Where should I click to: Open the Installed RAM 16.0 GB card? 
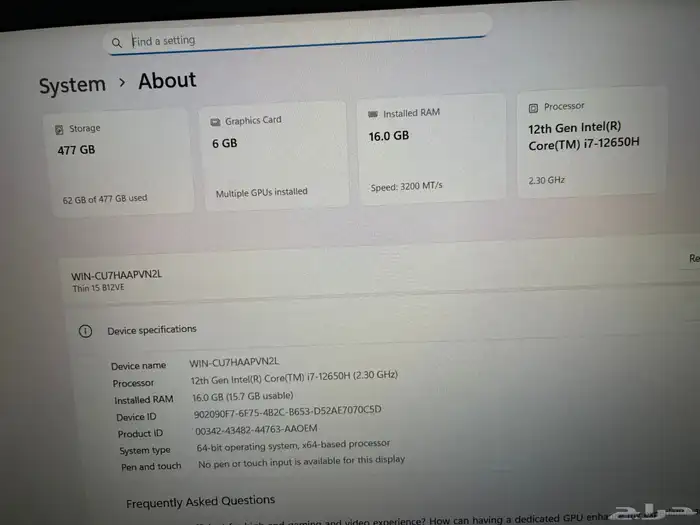(431, 150)
